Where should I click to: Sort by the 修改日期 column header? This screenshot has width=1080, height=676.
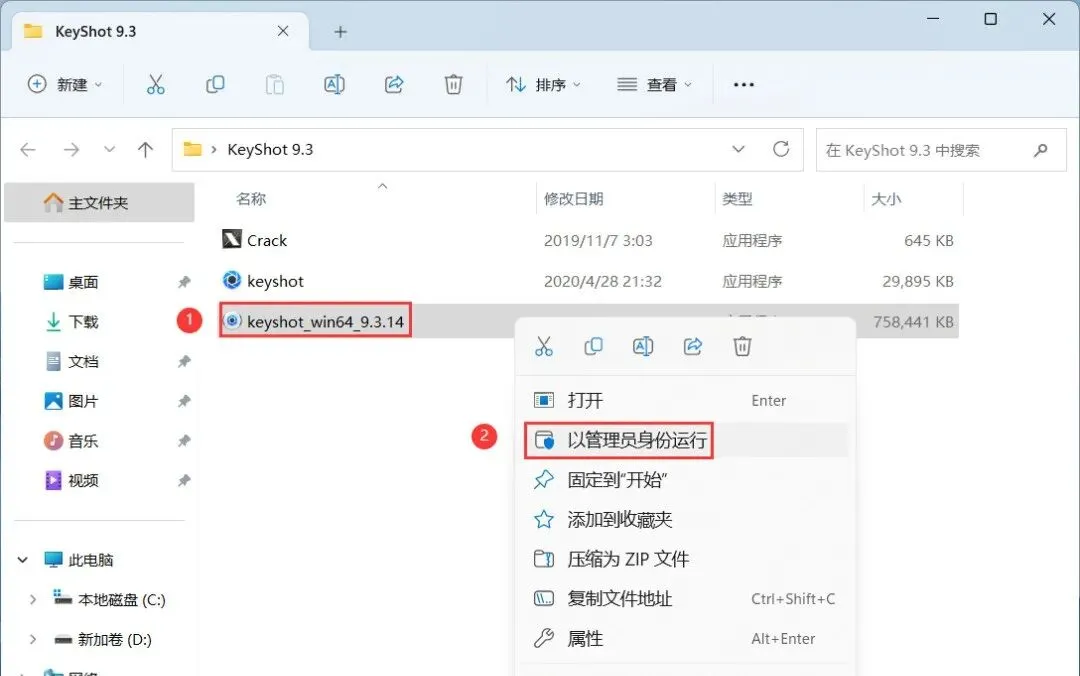coord(574,199)
